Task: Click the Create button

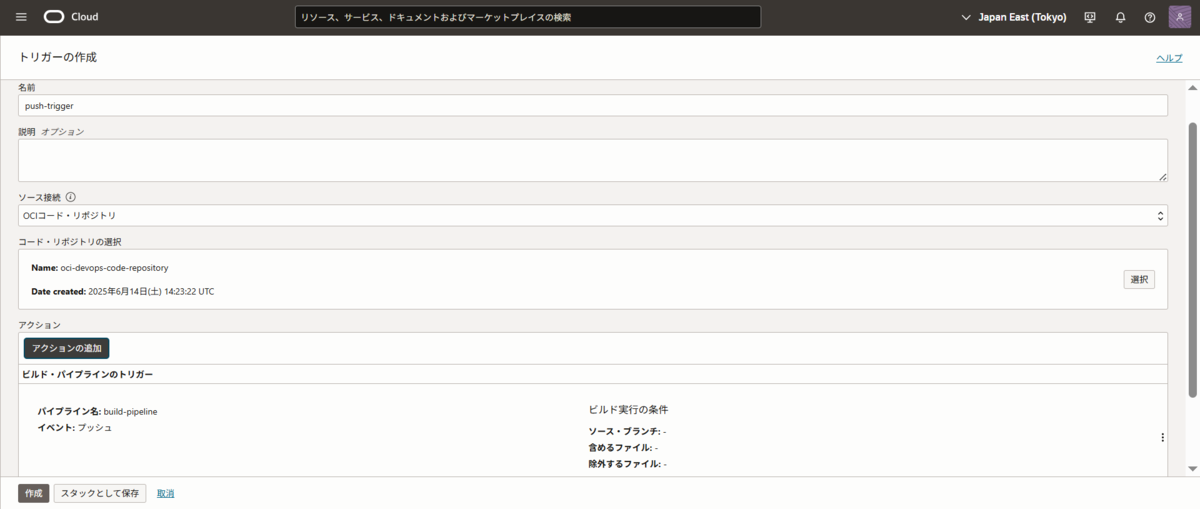Action: (33, 493)
